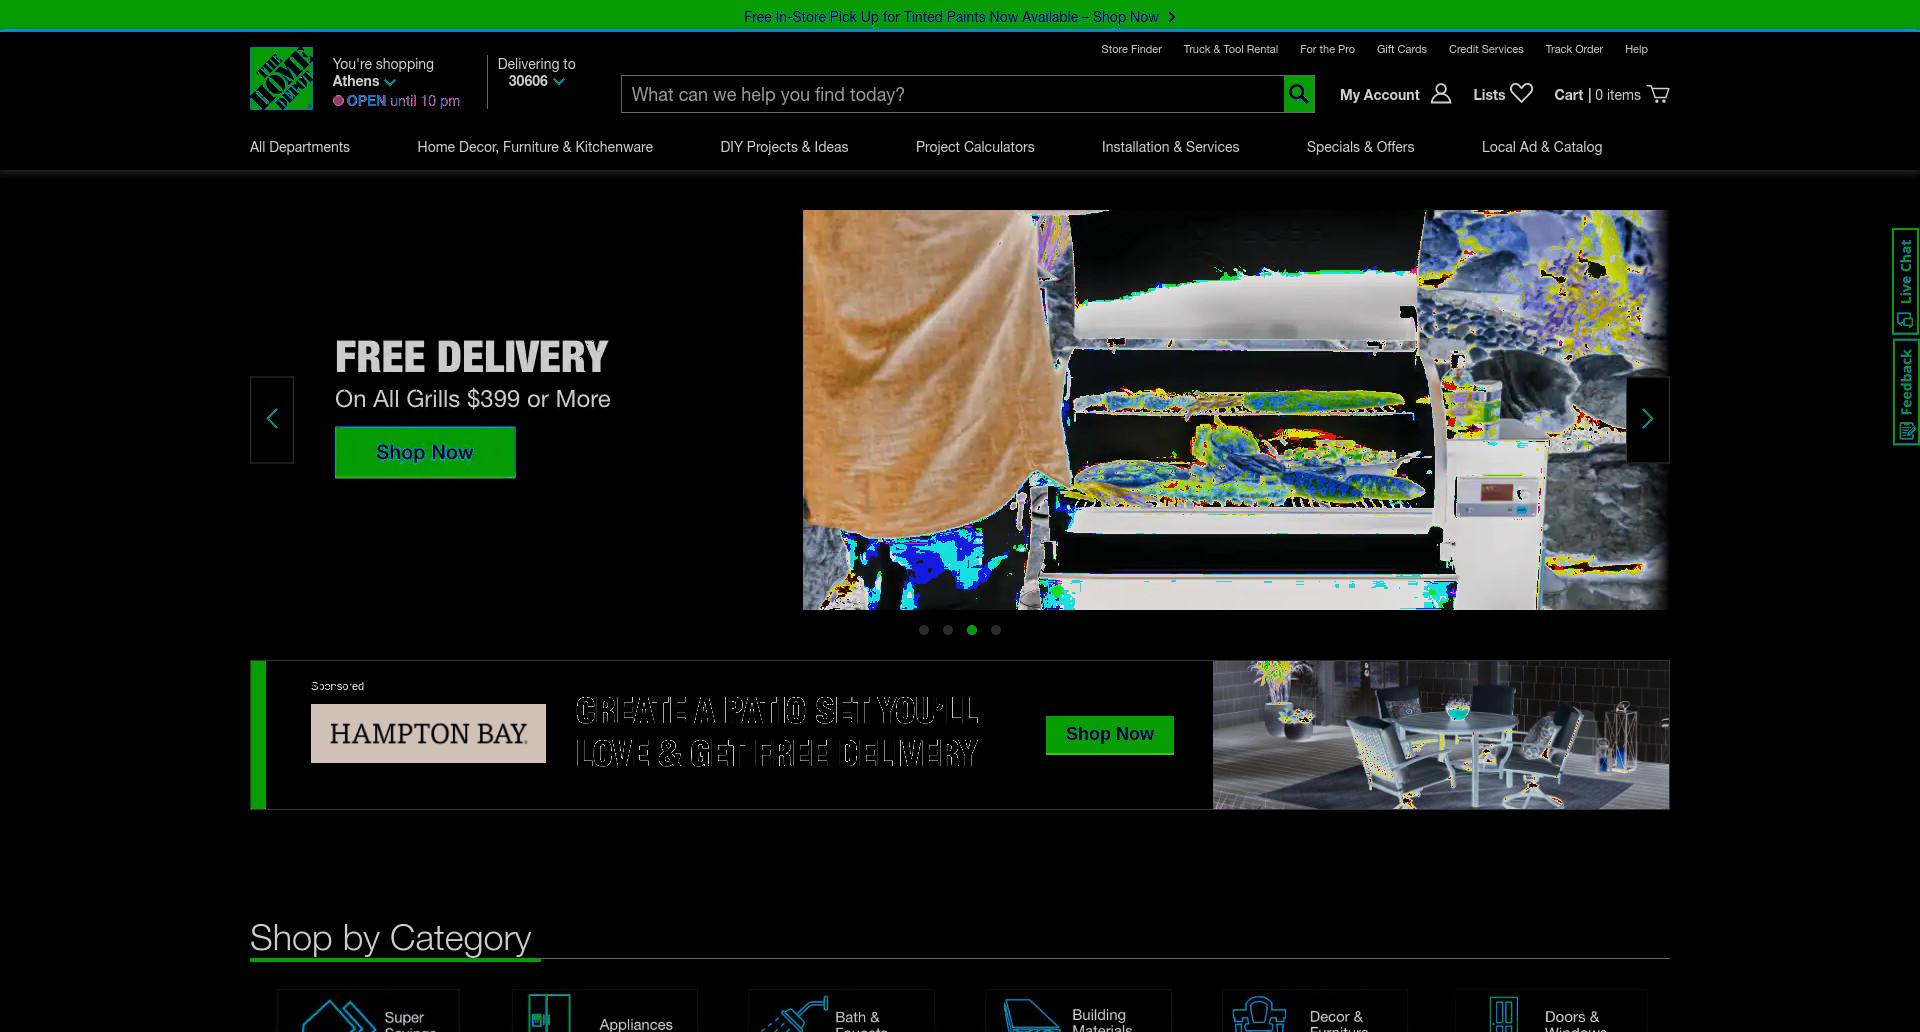Open Appliances category icon
Viewport: 1920px width, 1032px height.
[549, 1013]
